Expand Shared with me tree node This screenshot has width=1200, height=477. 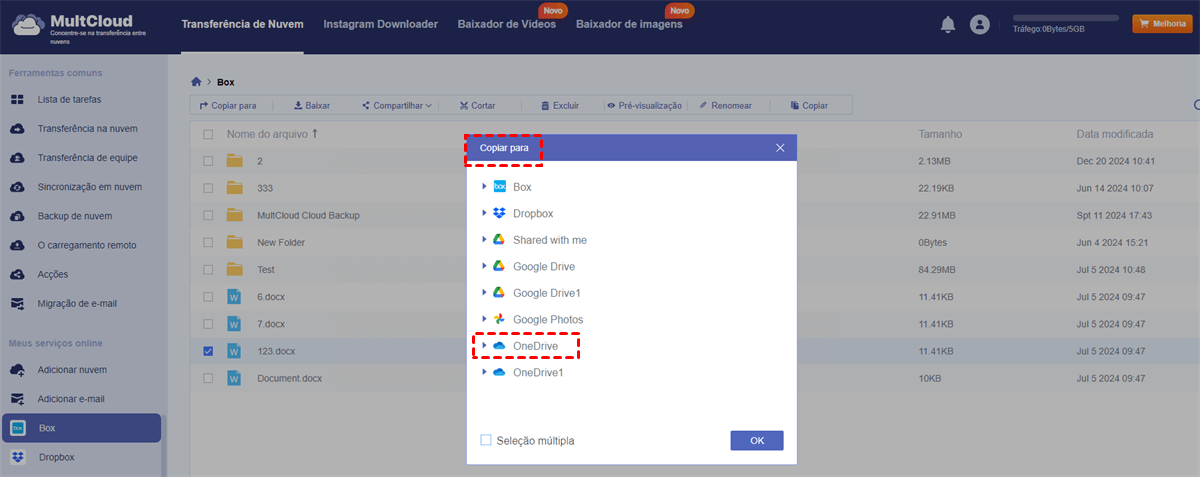point(484,240)
